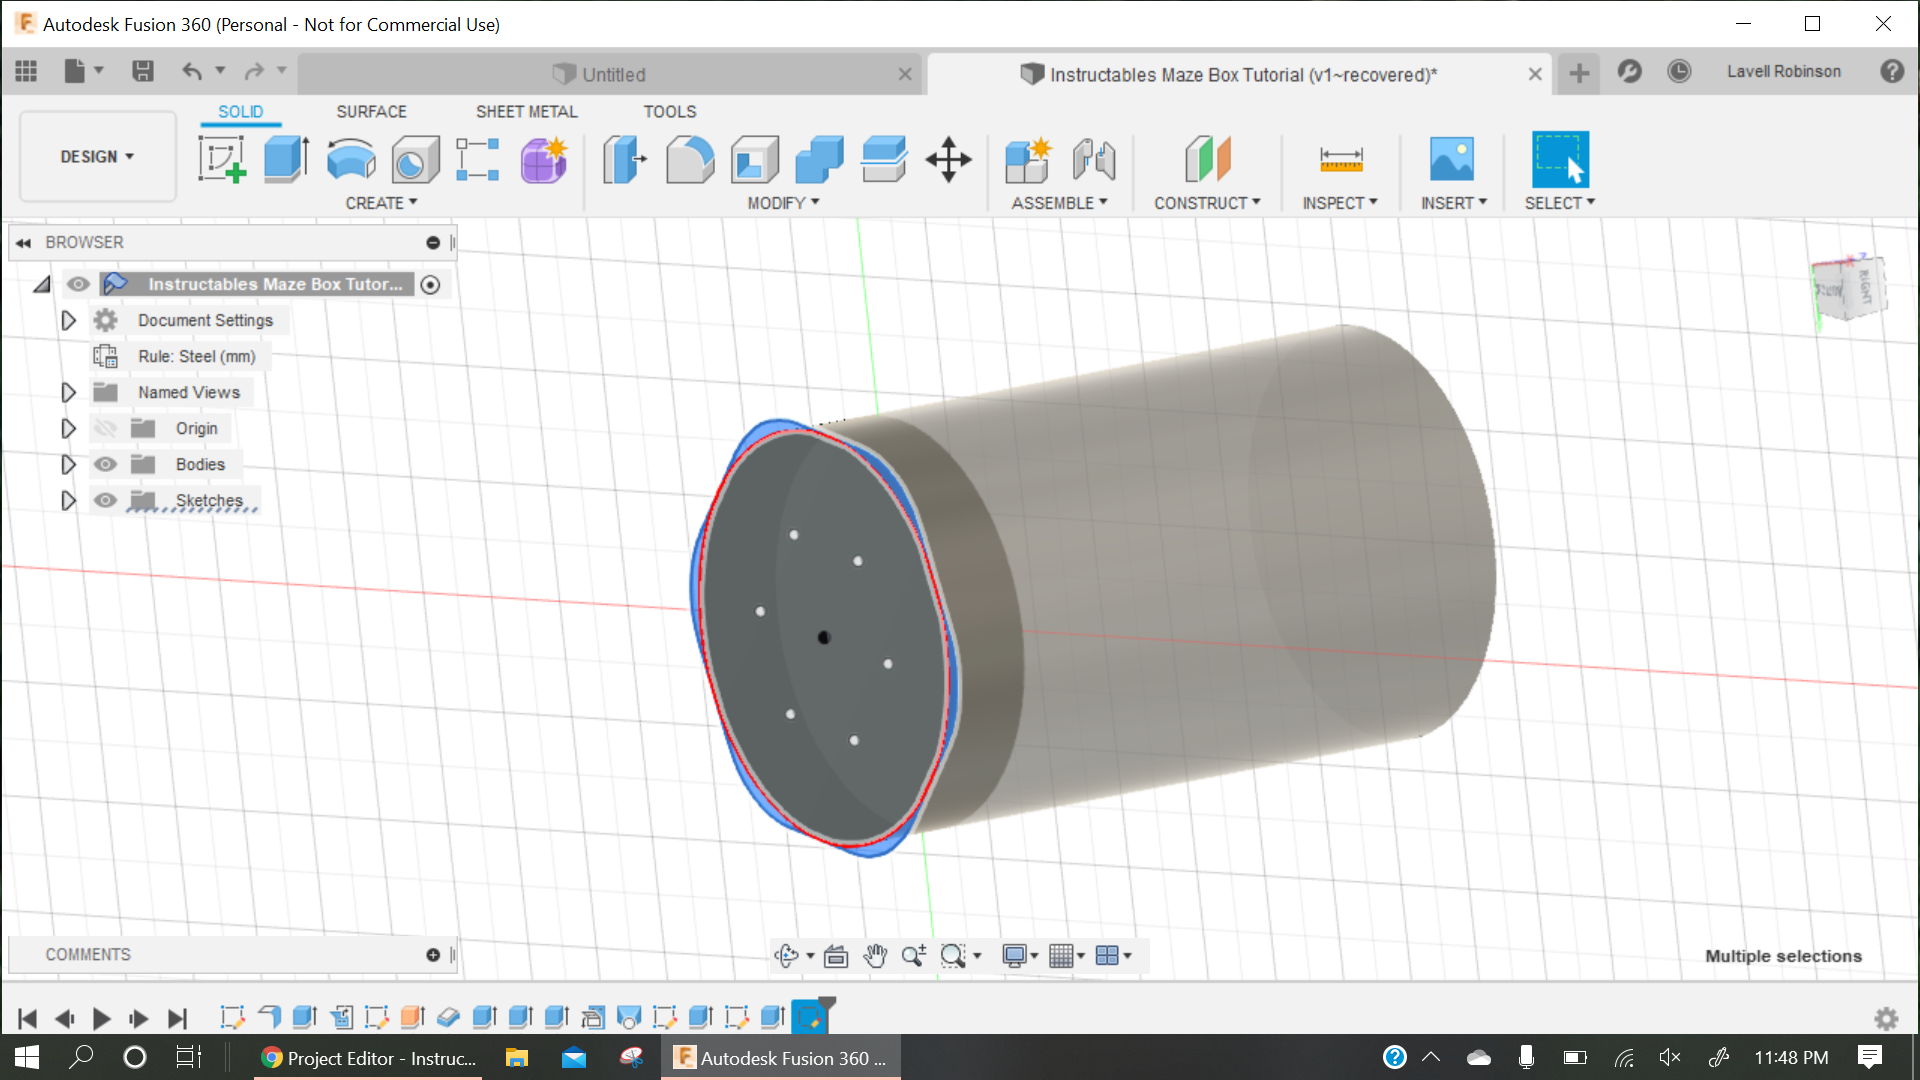Click the ViewCube in the viewport
The image size is (1920, 1080).
pyautogui.click(x=1849, y=289)
